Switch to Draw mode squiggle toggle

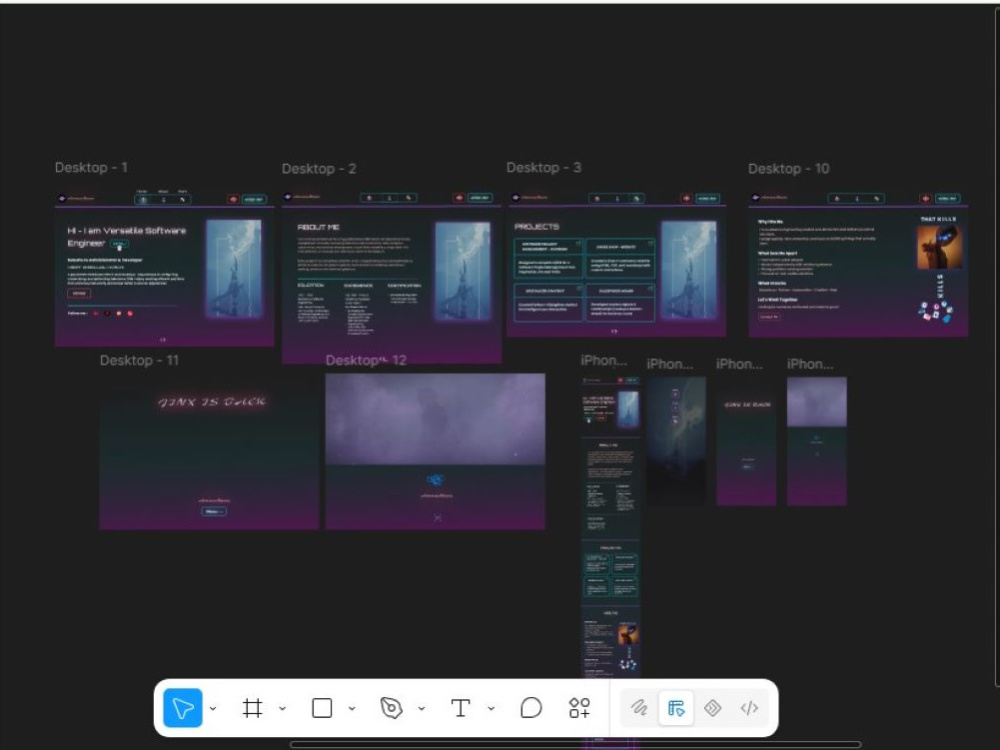click(x=639, y=708)
